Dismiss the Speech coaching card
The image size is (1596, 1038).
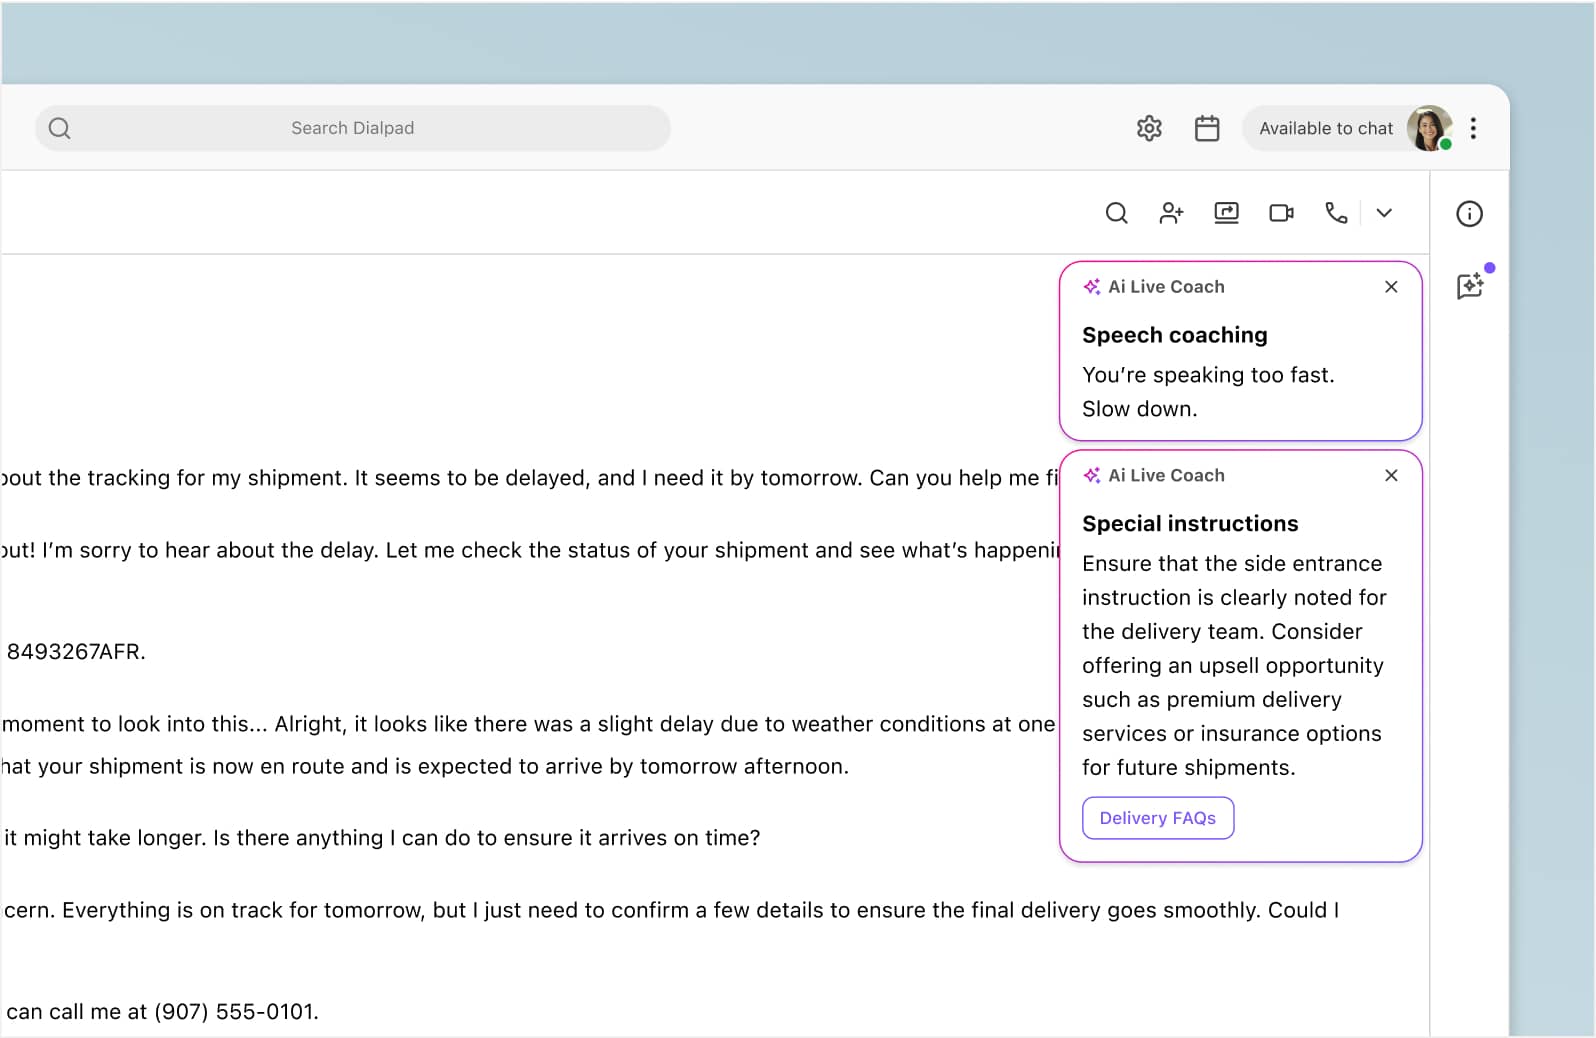coord(1391,287)
